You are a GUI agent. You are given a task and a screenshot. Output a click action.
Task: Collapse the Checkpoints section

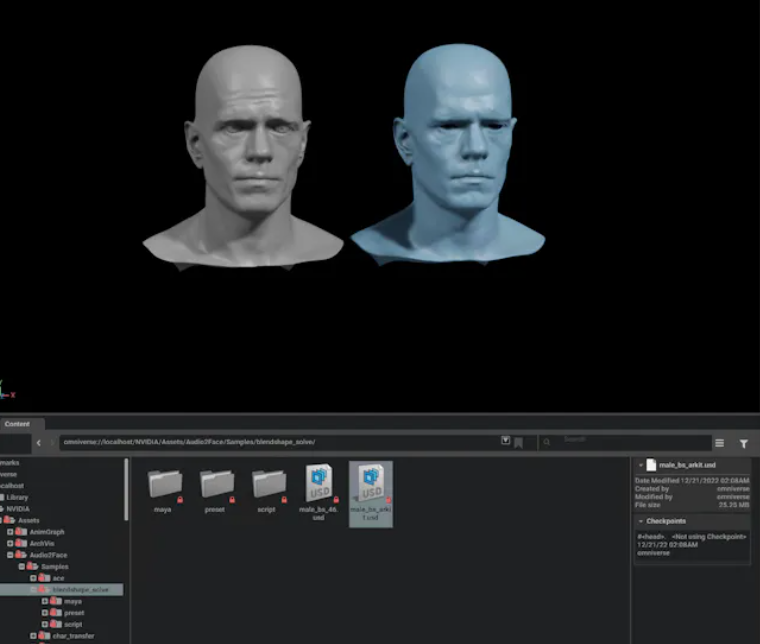(641, 521)
